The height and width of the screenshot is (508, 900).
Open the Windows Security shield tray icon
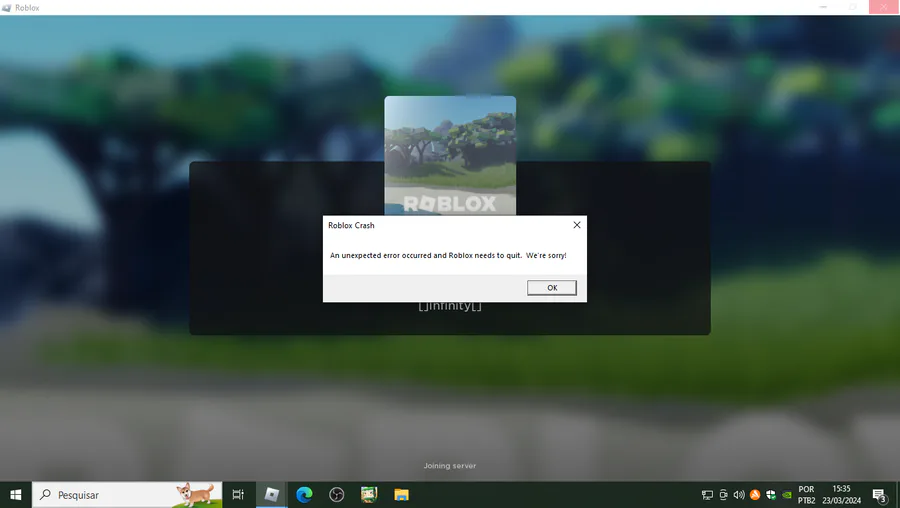[771, 495]
